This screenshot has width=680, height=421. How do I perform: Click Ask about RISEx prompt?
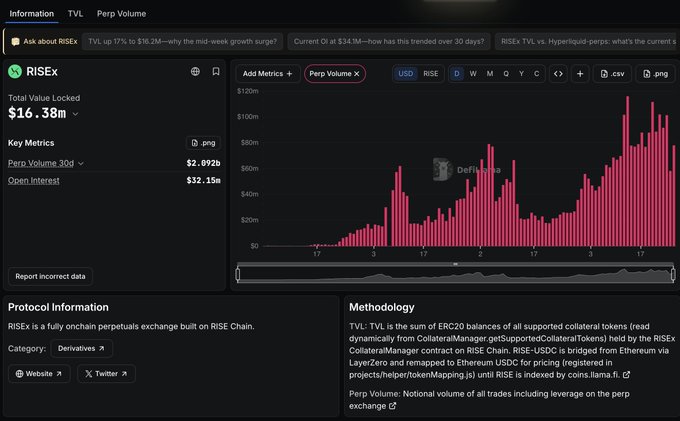tap(44, 41)
